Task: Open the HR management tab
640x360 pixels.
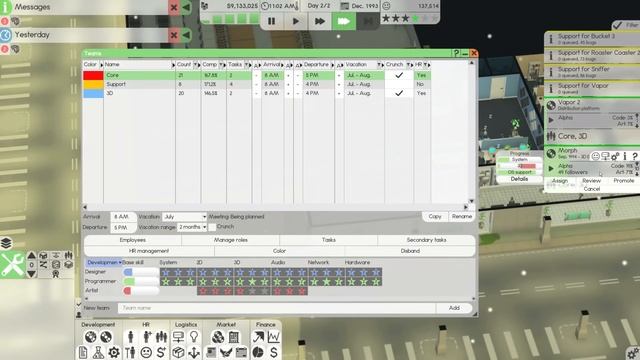Action: pyautogui.click(x=149, y=251)
